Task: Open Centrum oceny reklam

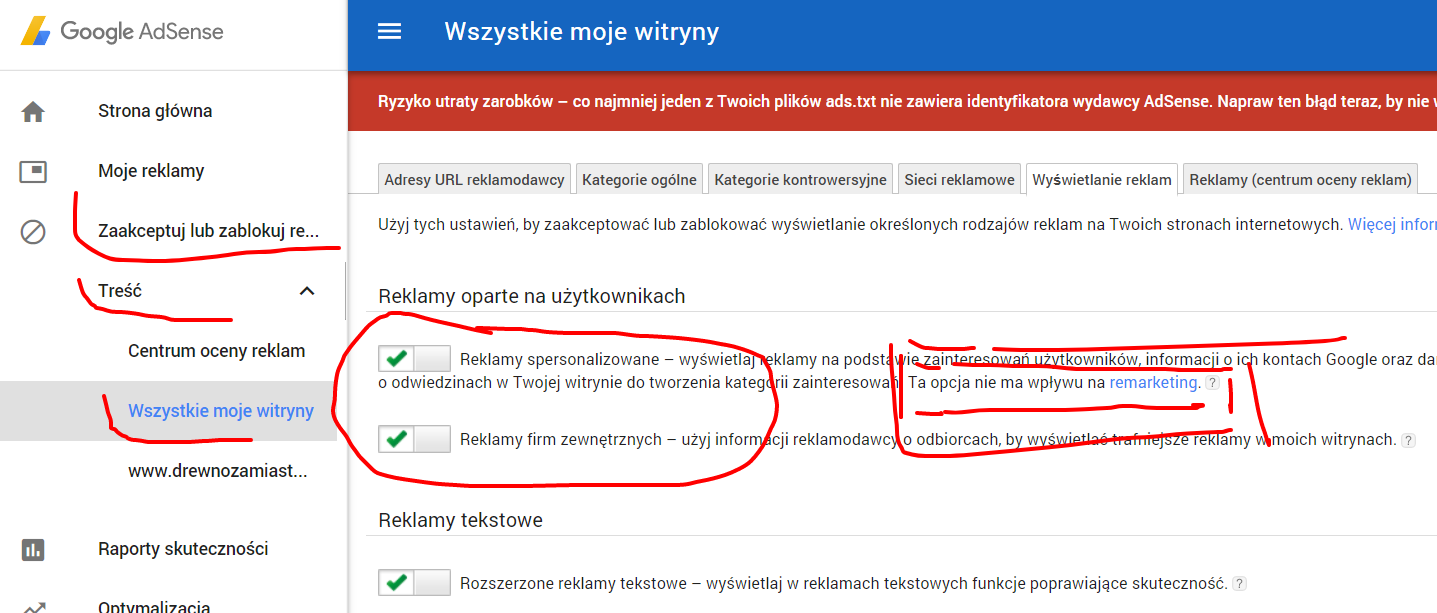Action: (216, 351)
